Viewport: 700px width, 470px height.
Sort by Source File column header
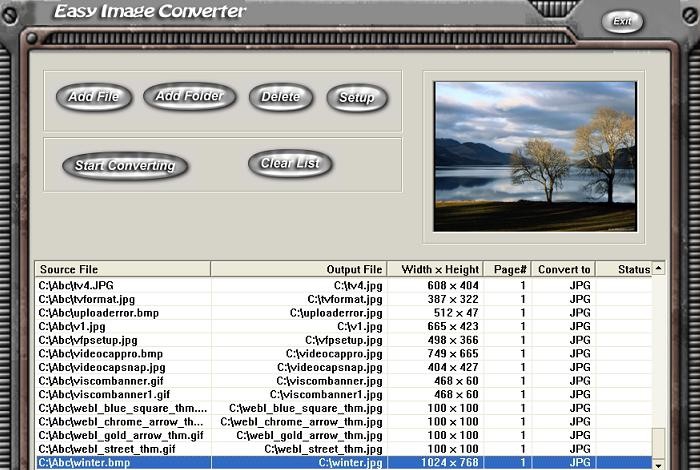(122, 269)
